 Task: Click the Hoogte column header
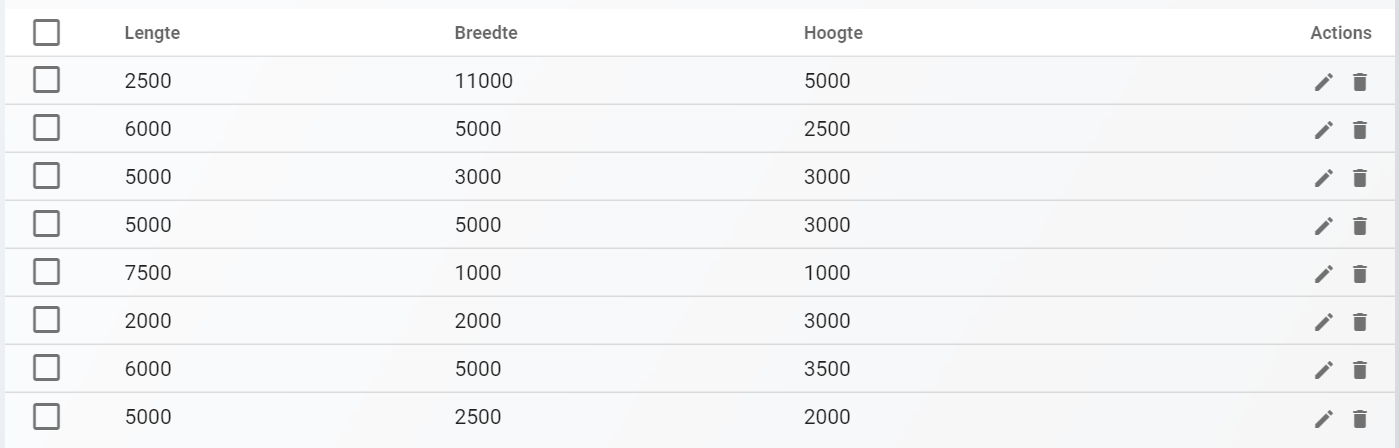pos(833,33)
